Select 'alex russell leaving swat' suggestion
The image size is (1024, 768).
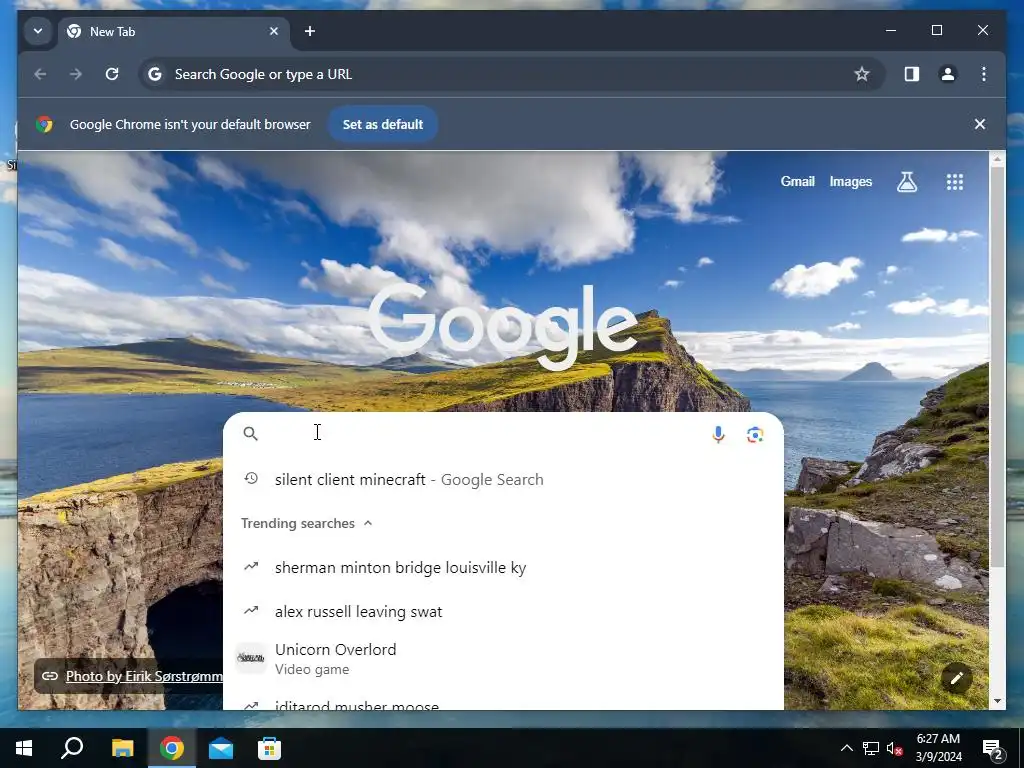pos(503,612)
